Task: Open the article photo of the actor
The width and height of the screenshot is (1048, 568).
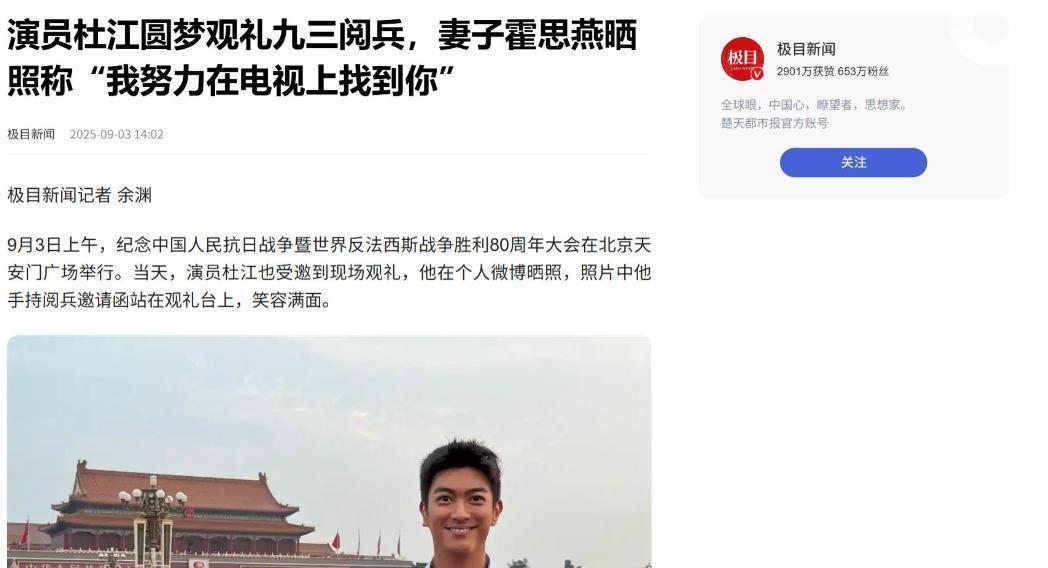Action: 329,452
